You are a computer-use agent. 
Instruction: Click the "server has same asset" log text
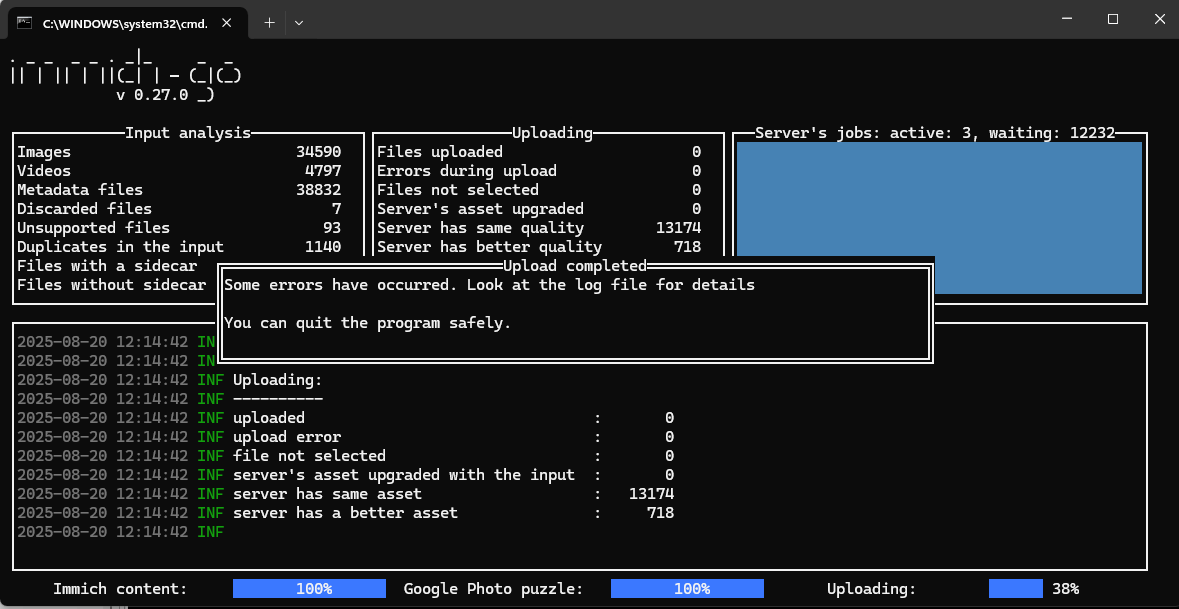[x=327, y=494]
